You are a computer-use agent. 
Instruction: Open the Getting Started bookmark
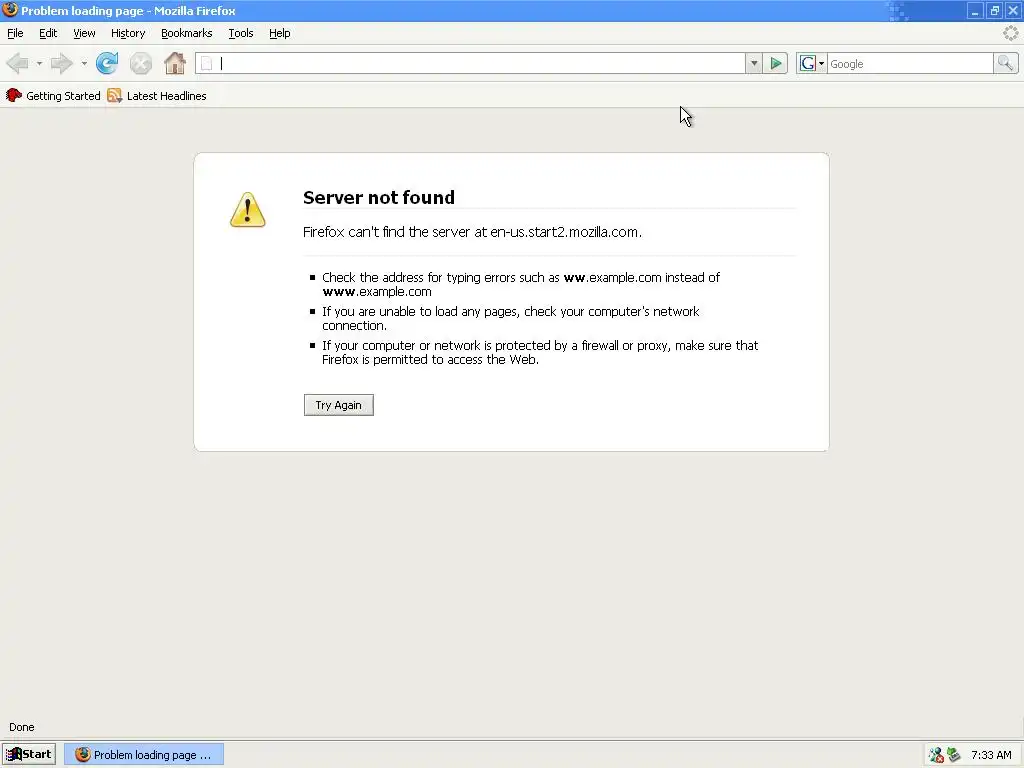53,96
